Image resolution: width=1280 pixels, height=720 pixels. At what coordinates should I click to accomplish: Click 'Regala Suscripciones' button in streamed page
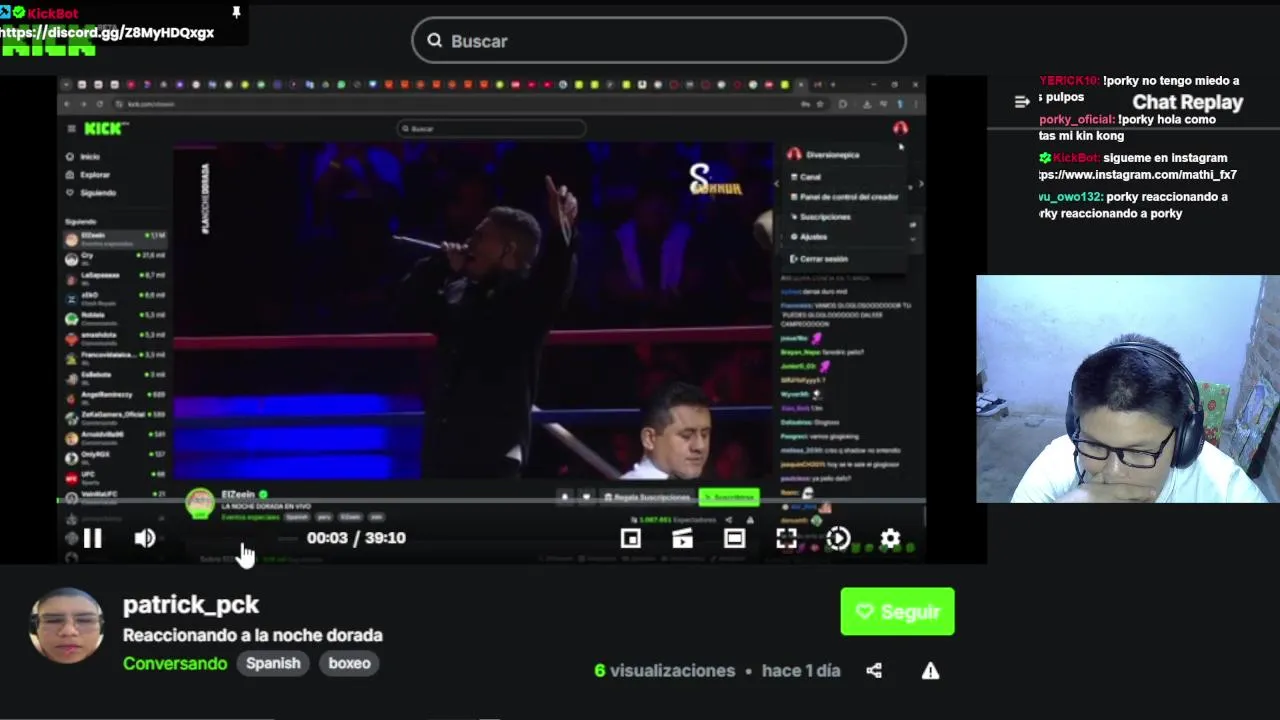click(647, 497)
